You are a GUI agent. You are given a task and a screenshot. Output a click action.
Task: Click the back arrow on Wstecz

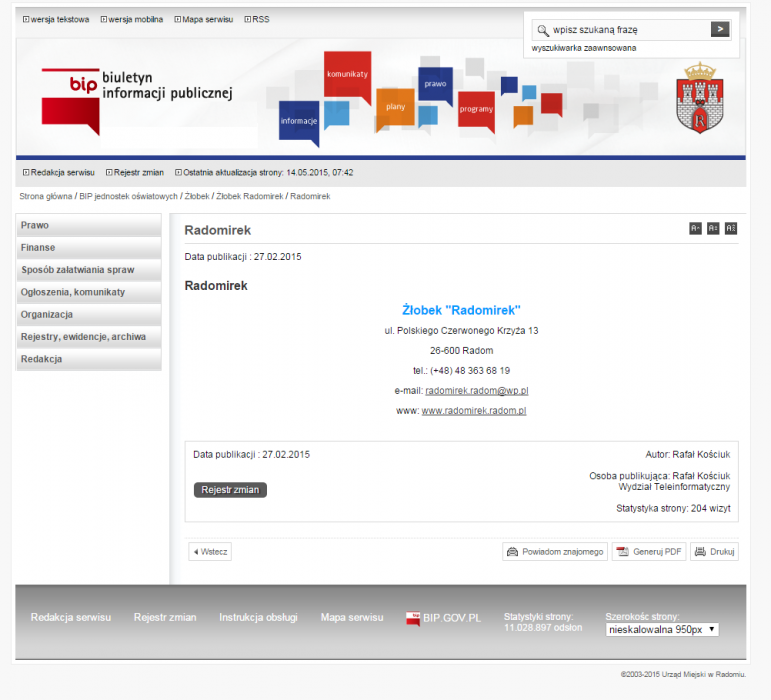(196, 552)
